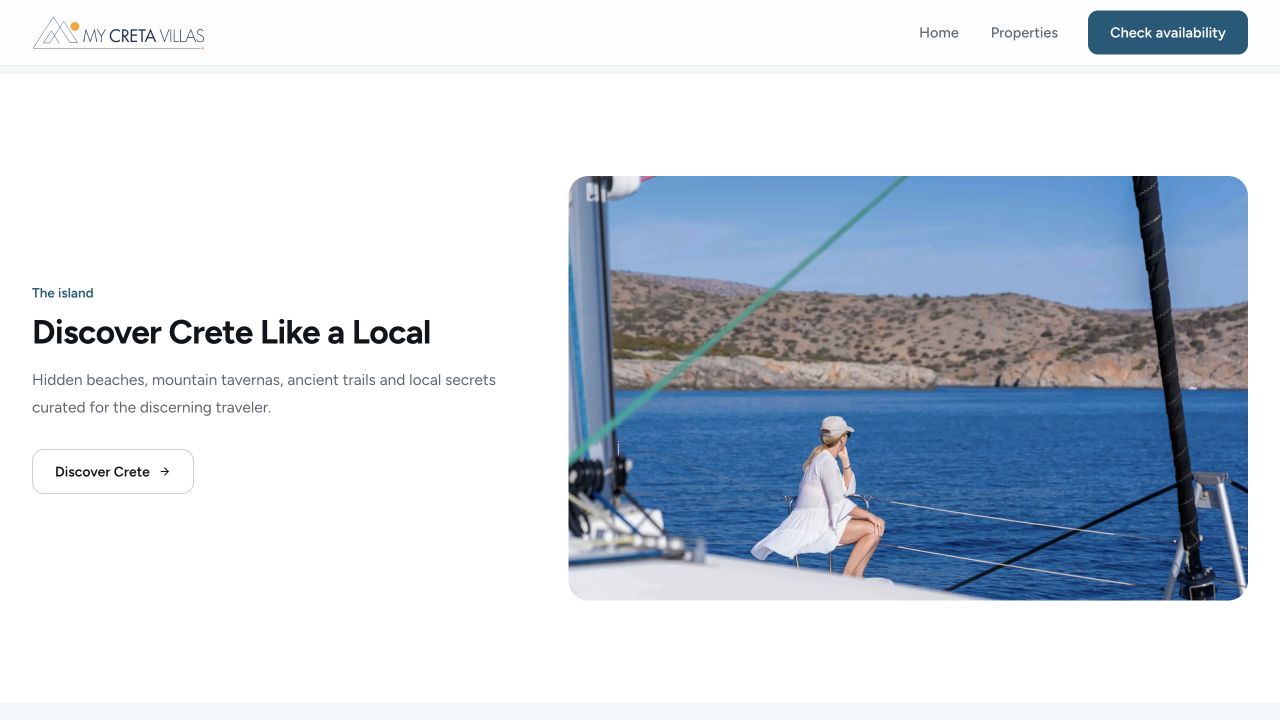The height and width of the screenshot is (720, 1280).
Task: Click the "Discover Crete Like a Local" heading
Action: pos(231,332)
